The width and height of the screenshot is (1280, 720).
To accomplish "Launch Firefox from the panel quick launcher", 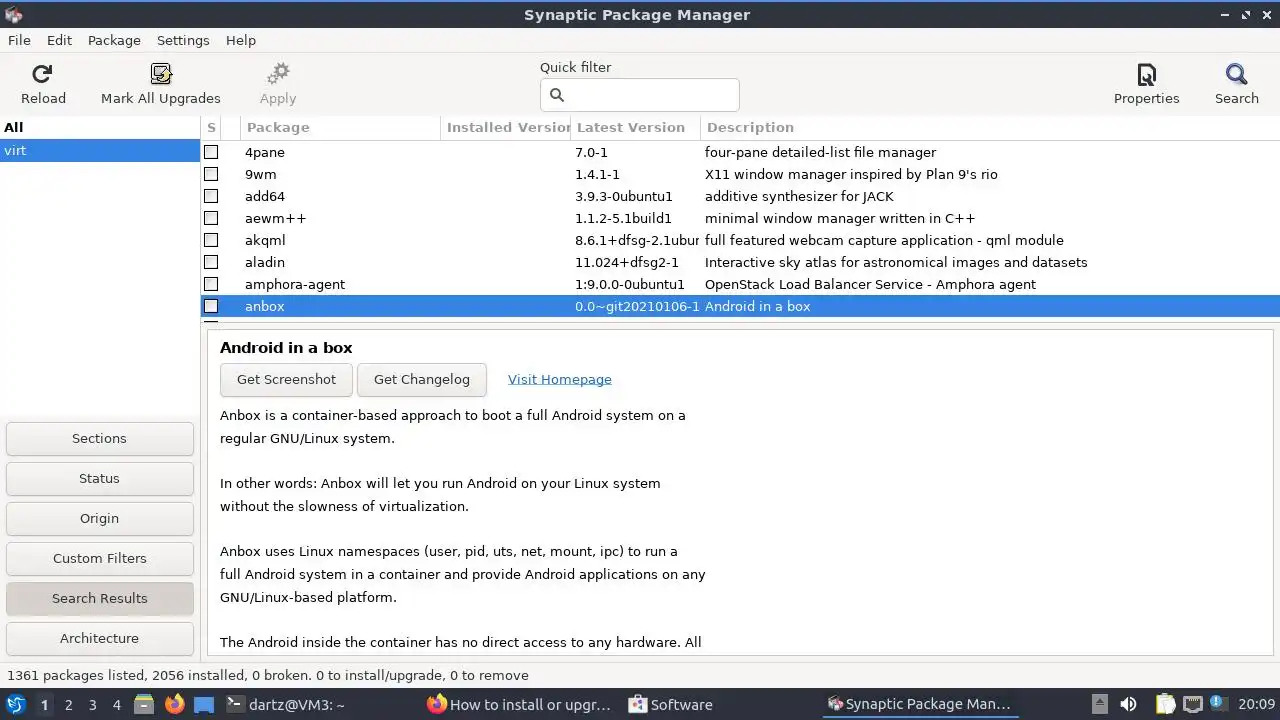I will [x=175, y=704].
